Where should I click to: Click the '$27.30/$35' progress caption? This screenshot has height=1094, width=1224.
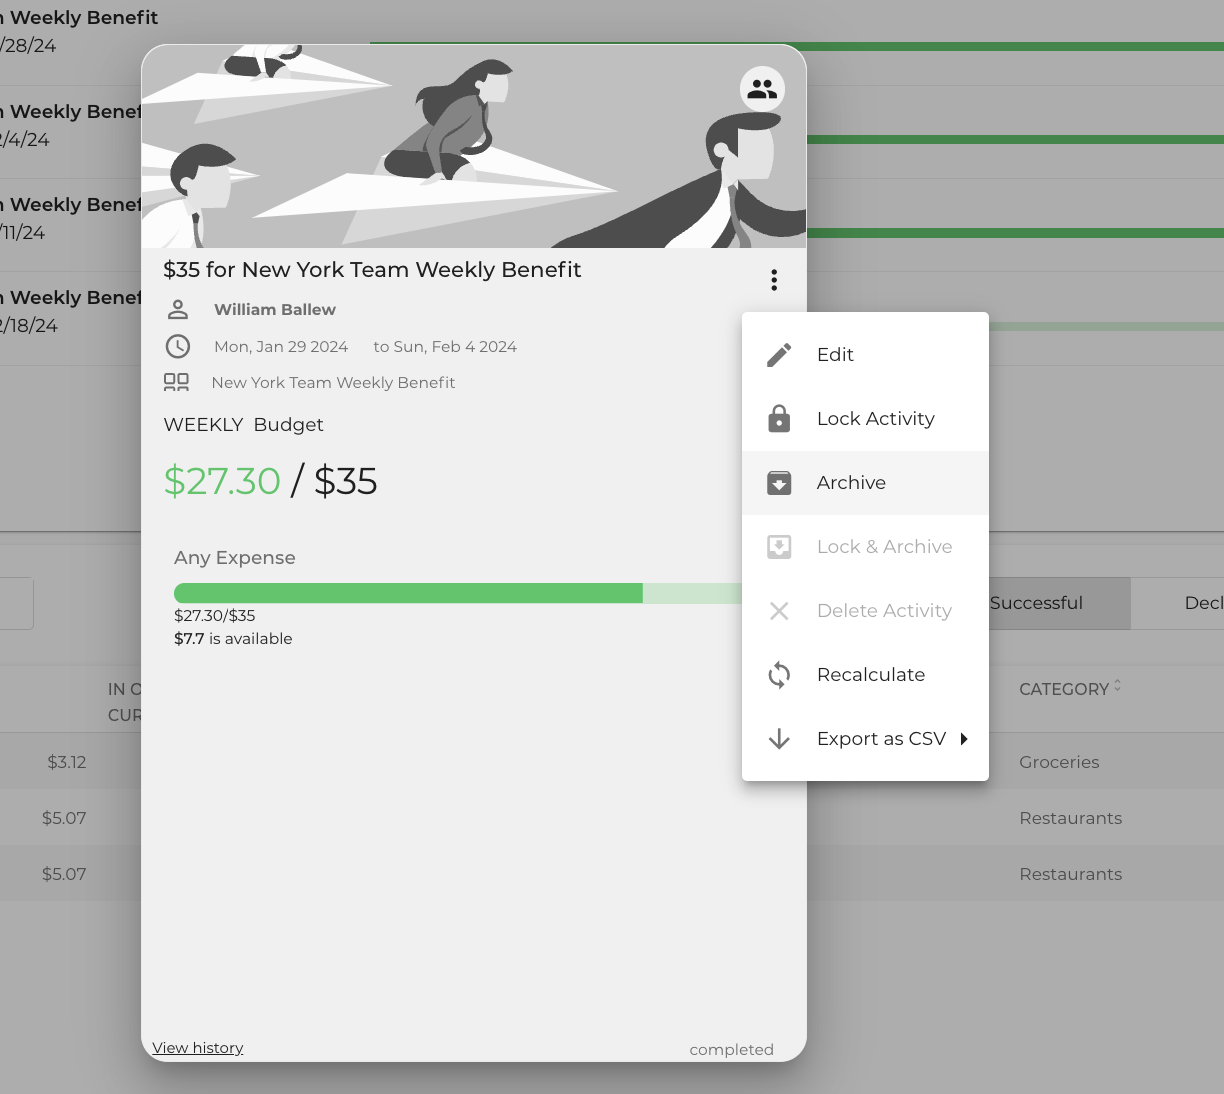(215, 616)
